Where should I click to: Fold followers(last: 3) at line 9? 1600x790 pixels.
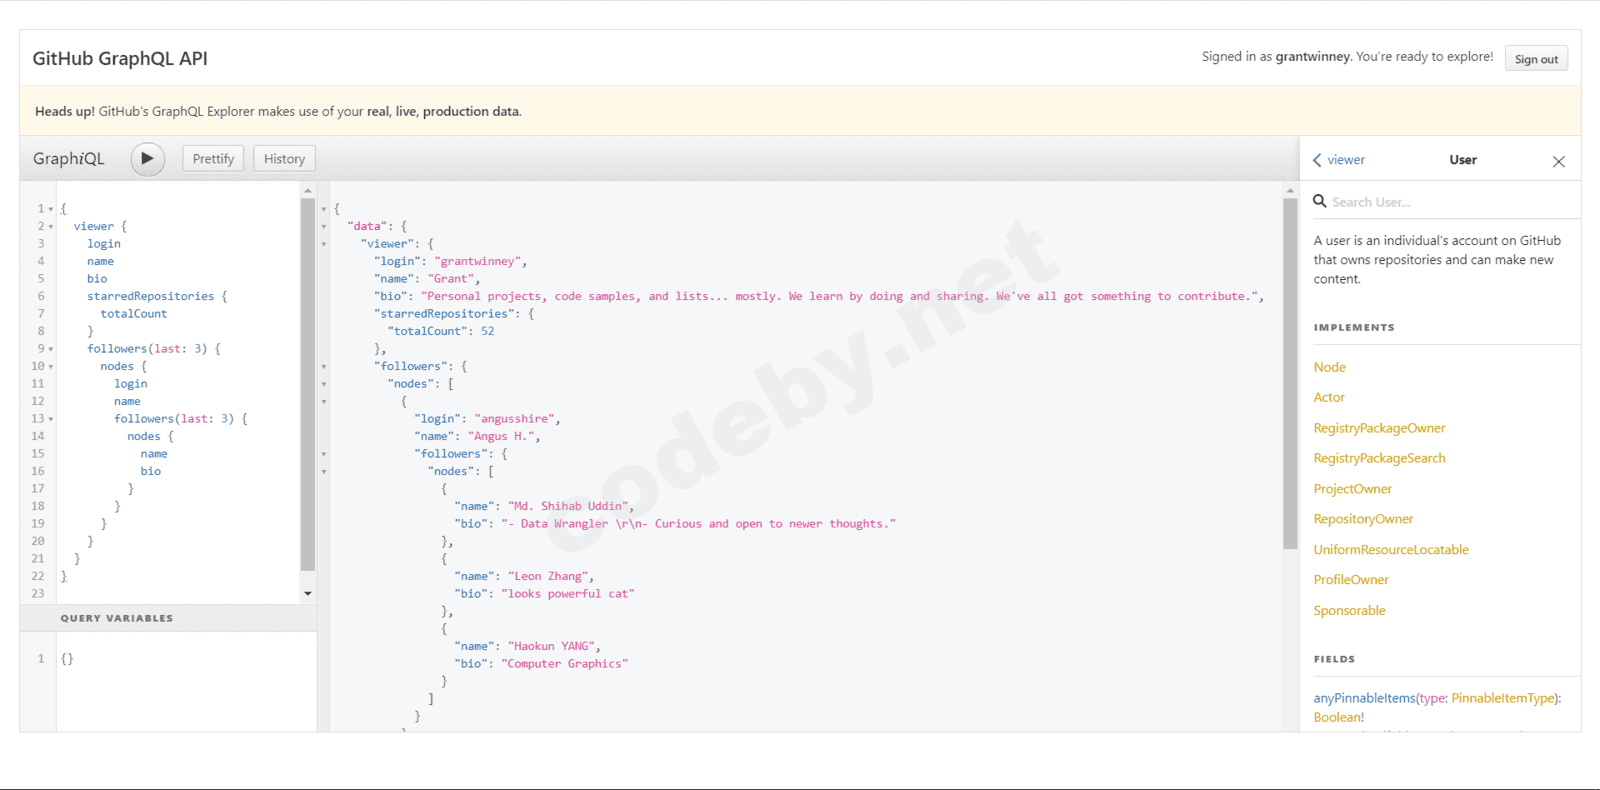pos(51,349)
